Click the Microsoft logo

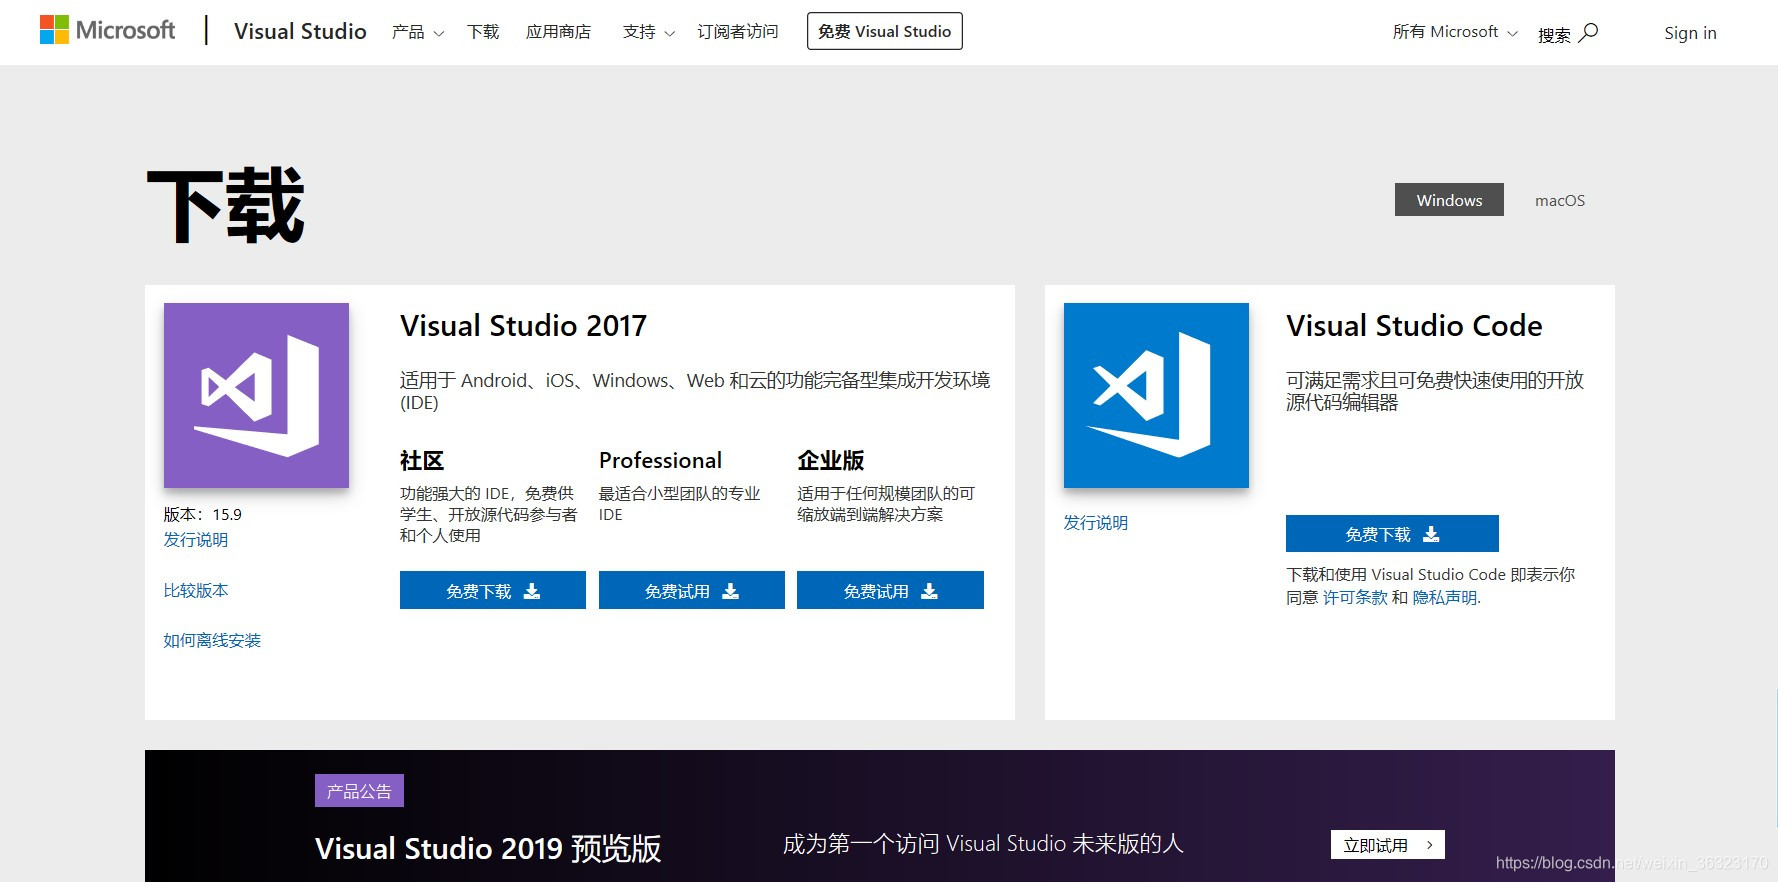point(107,30)
